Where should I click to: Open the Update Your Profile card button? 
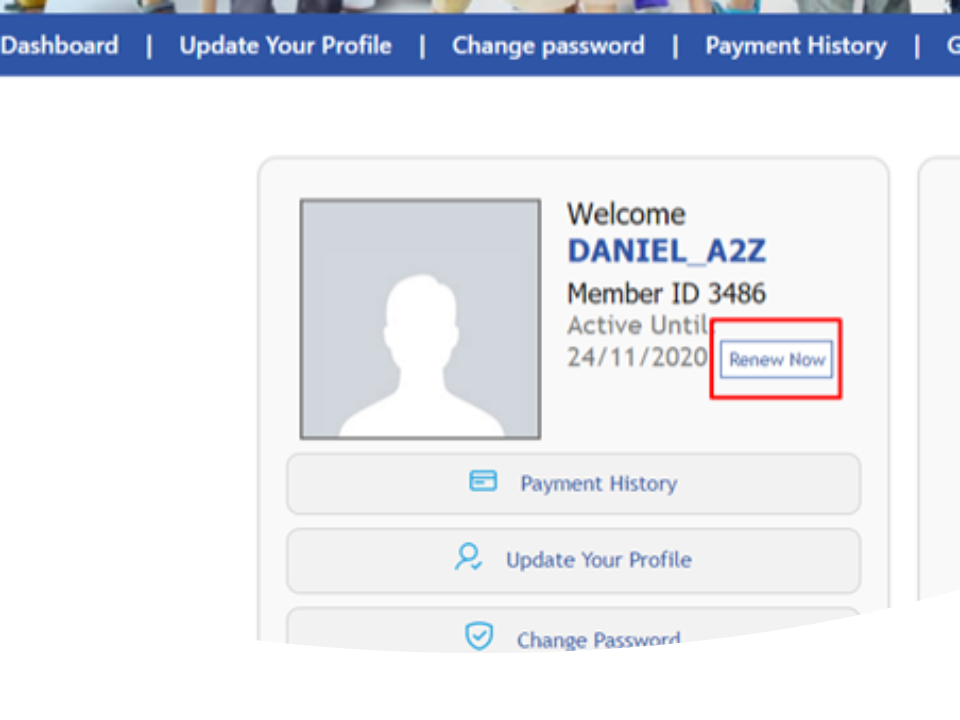click(574, 561)
